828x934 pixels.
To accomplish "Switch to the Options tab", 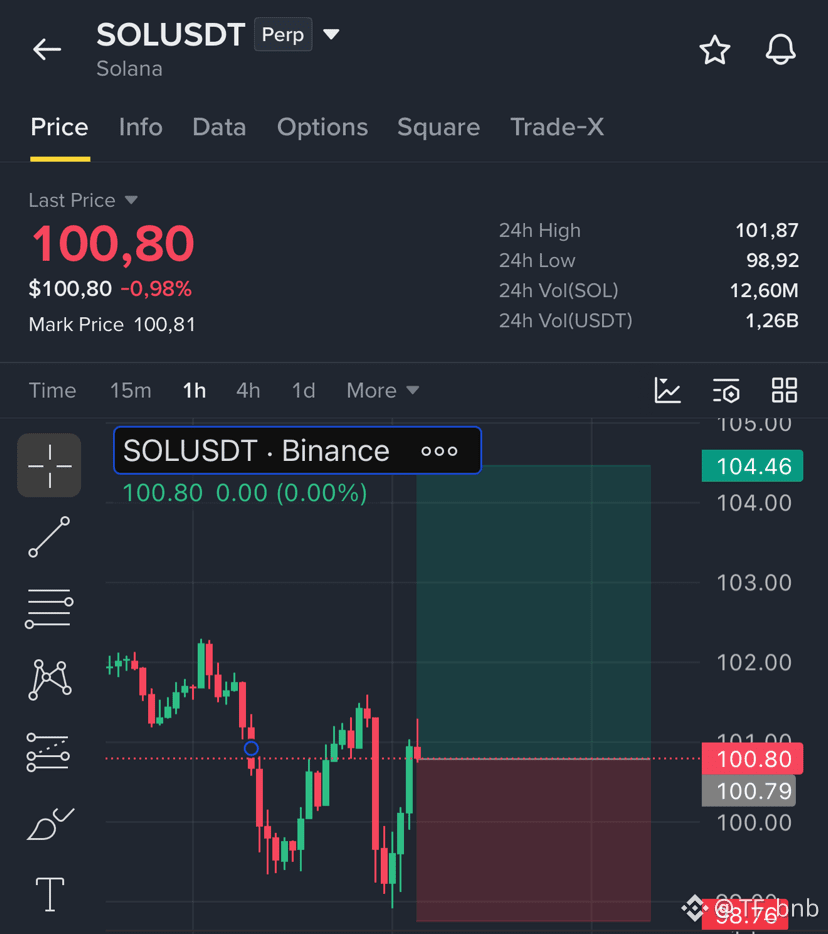I will pos(322,127).
